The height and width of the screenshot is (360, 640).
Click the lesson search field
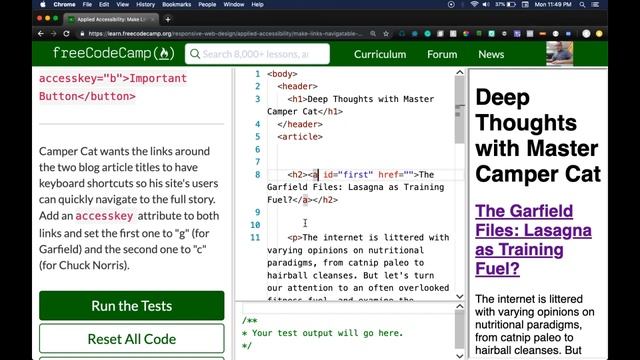(257, 54)
